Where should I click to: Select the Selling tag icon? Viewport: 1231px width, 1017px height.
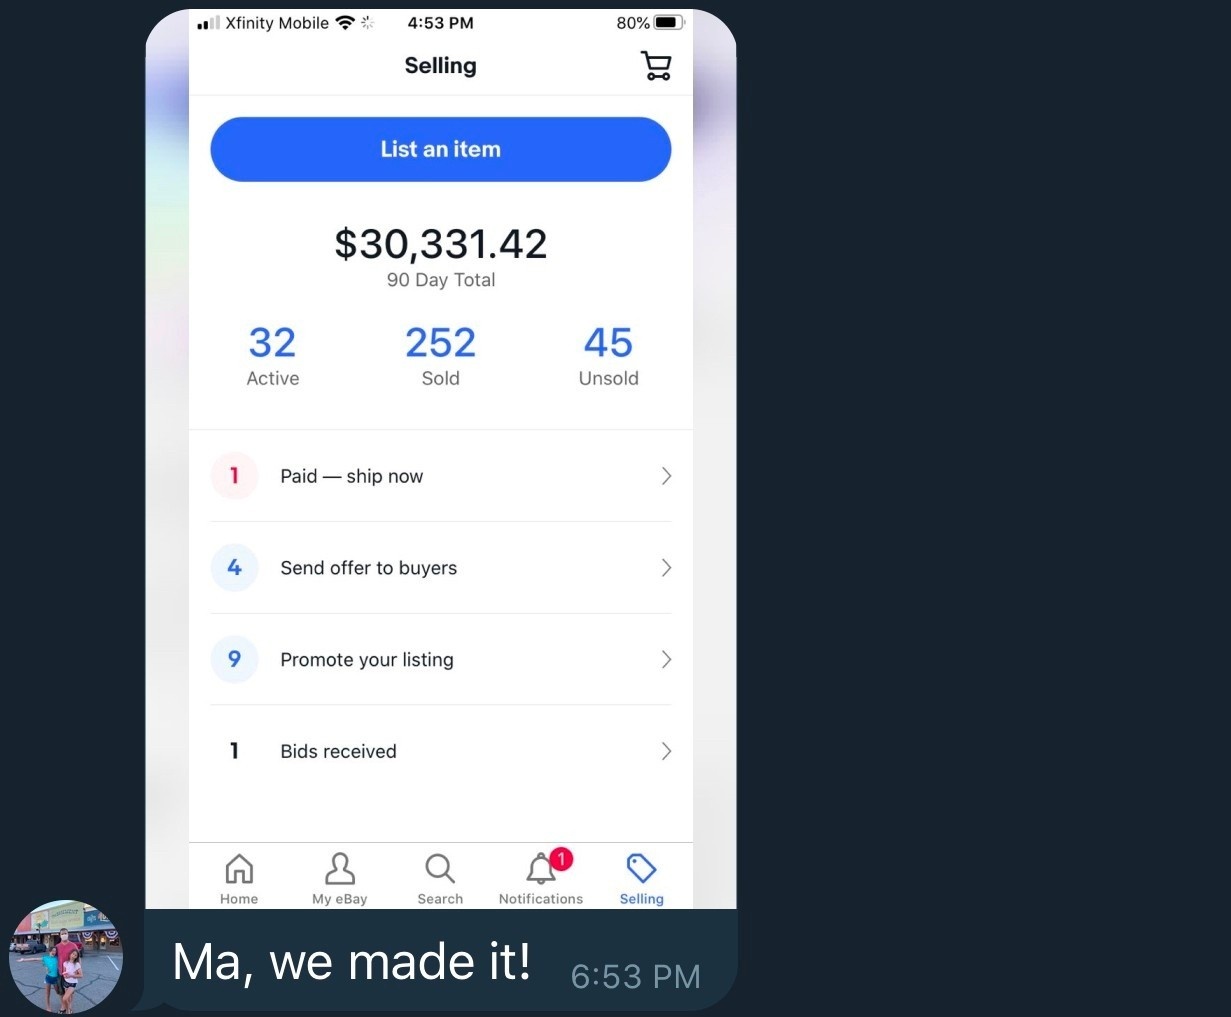641,869
